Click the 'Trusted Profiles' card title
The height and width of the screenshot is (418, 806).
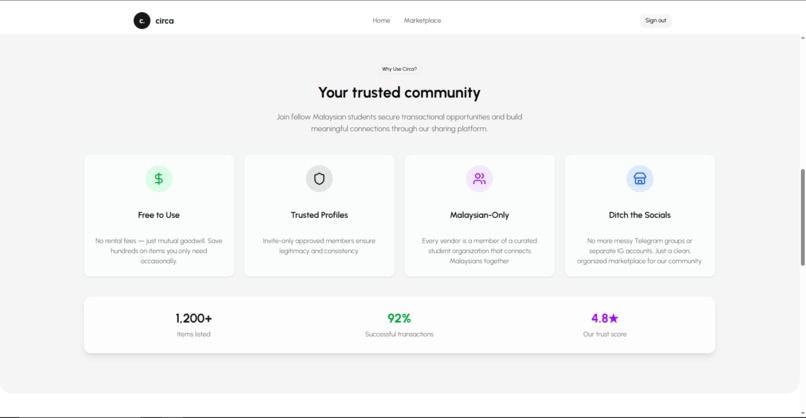319,215
